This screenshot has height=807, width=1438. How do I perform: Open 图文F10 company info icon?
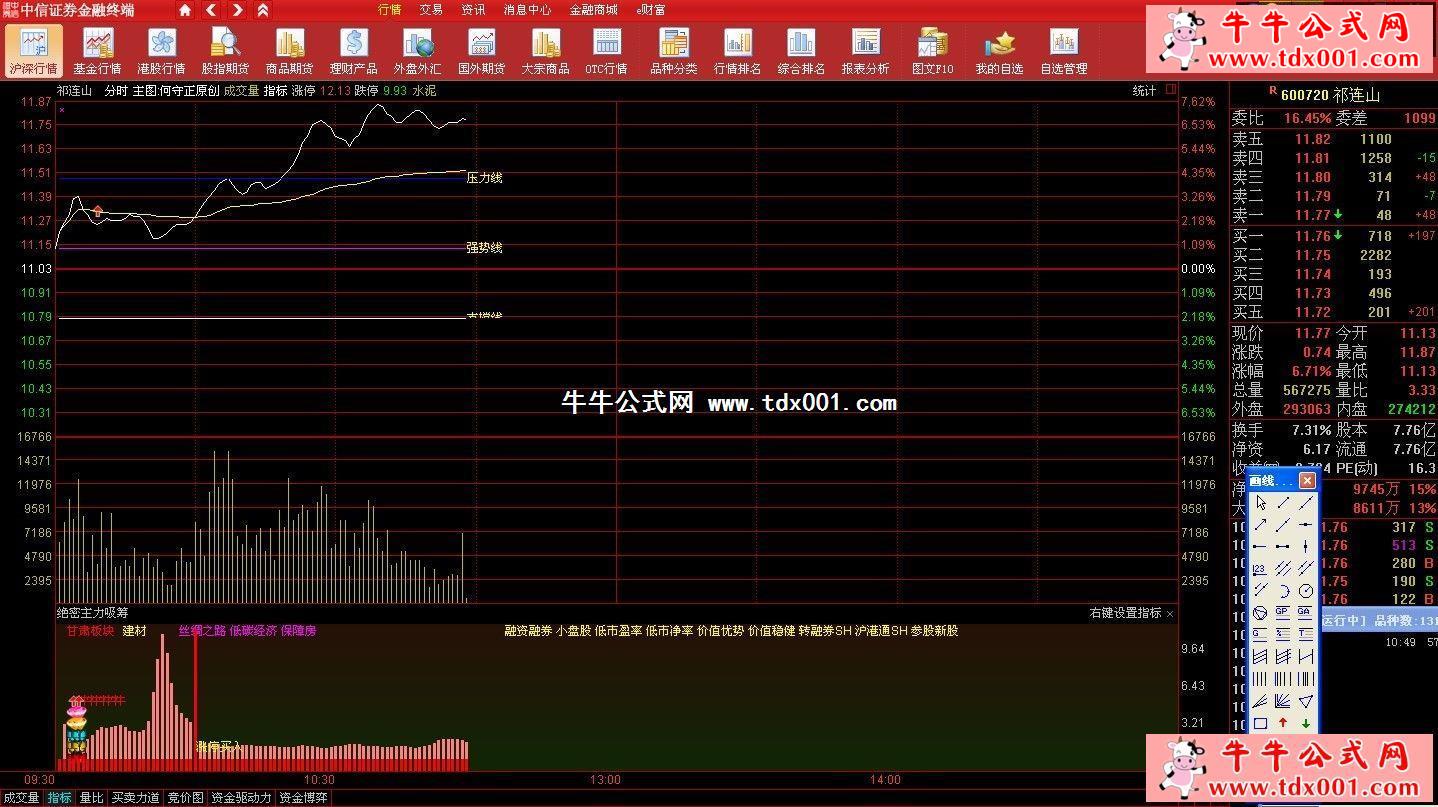point(932,50)
